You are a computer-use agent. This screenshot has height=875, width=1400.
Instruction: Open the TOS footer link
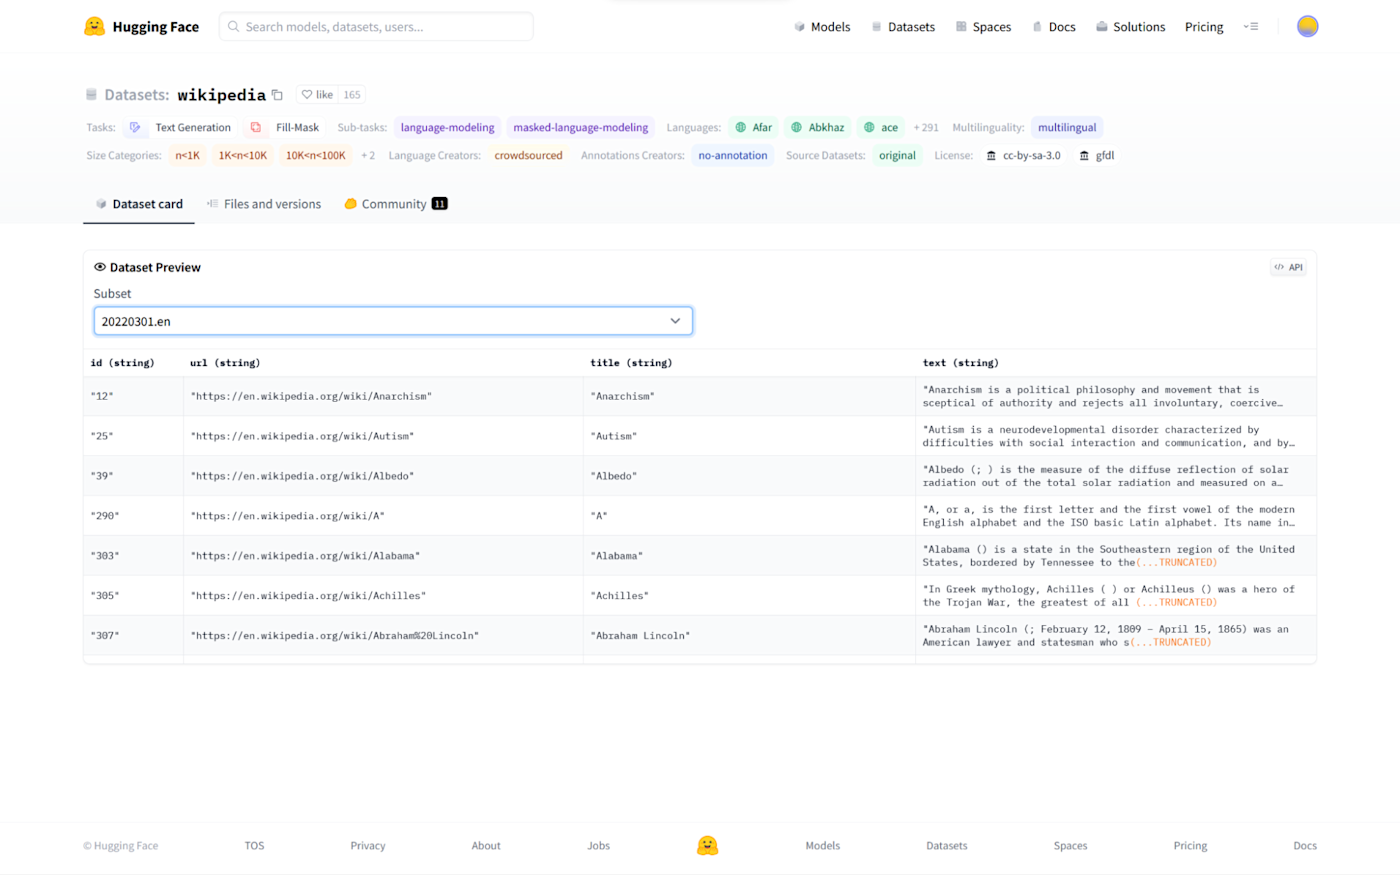(x=254, y=846)
